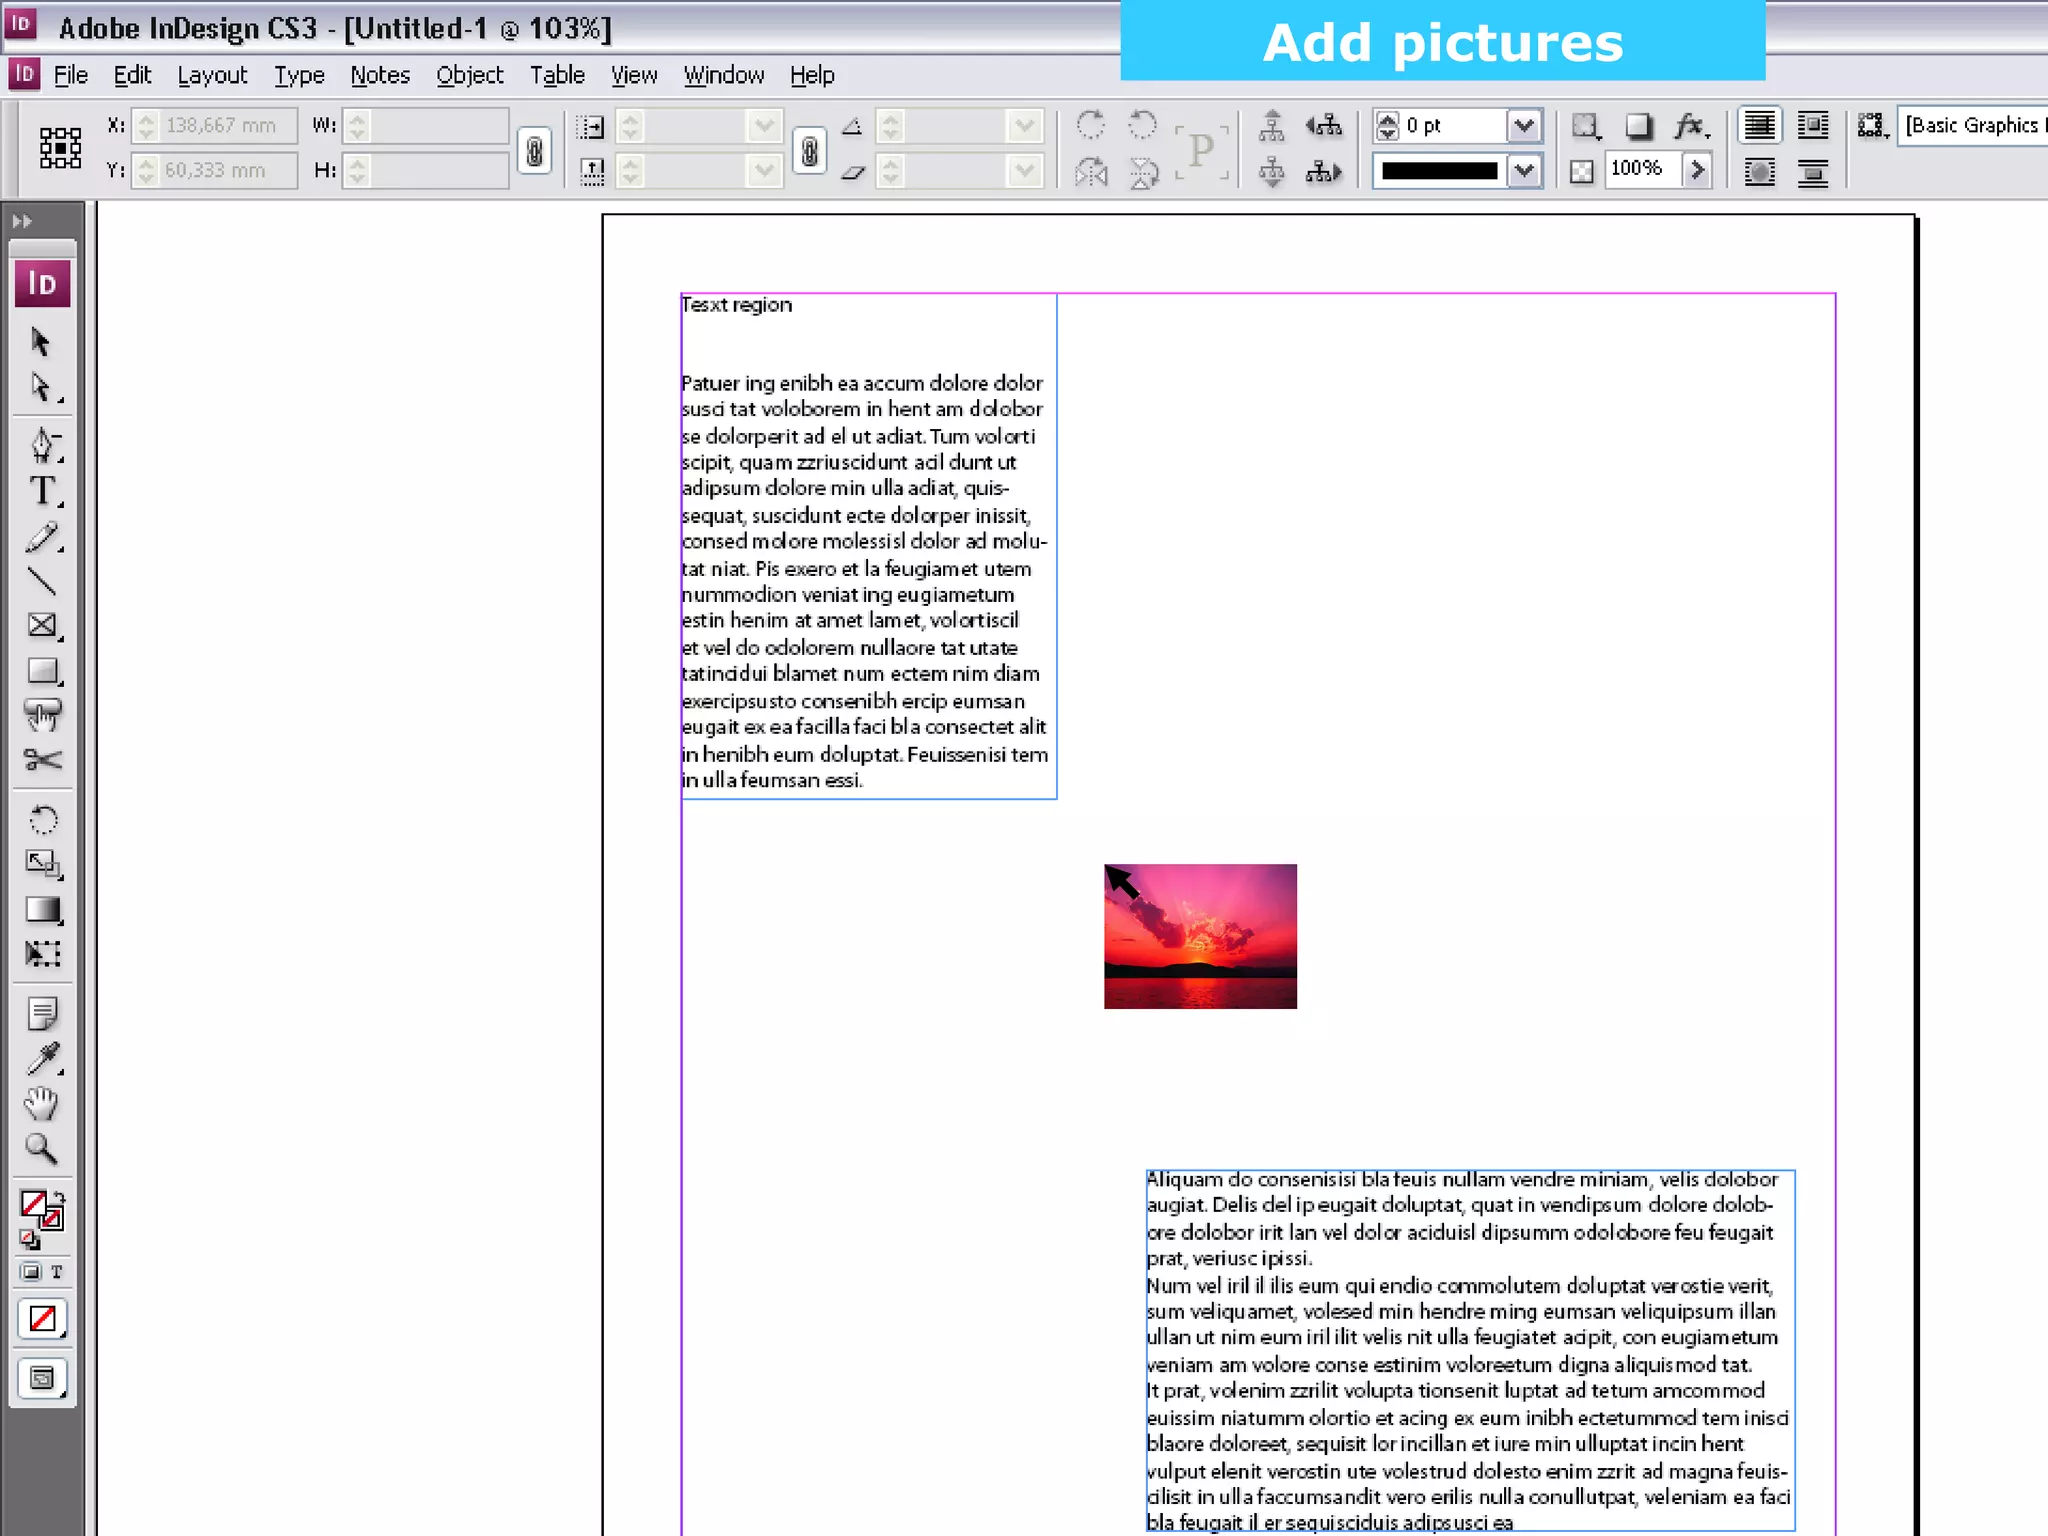Select the Gradient Swatch tool

coord(42,909)
